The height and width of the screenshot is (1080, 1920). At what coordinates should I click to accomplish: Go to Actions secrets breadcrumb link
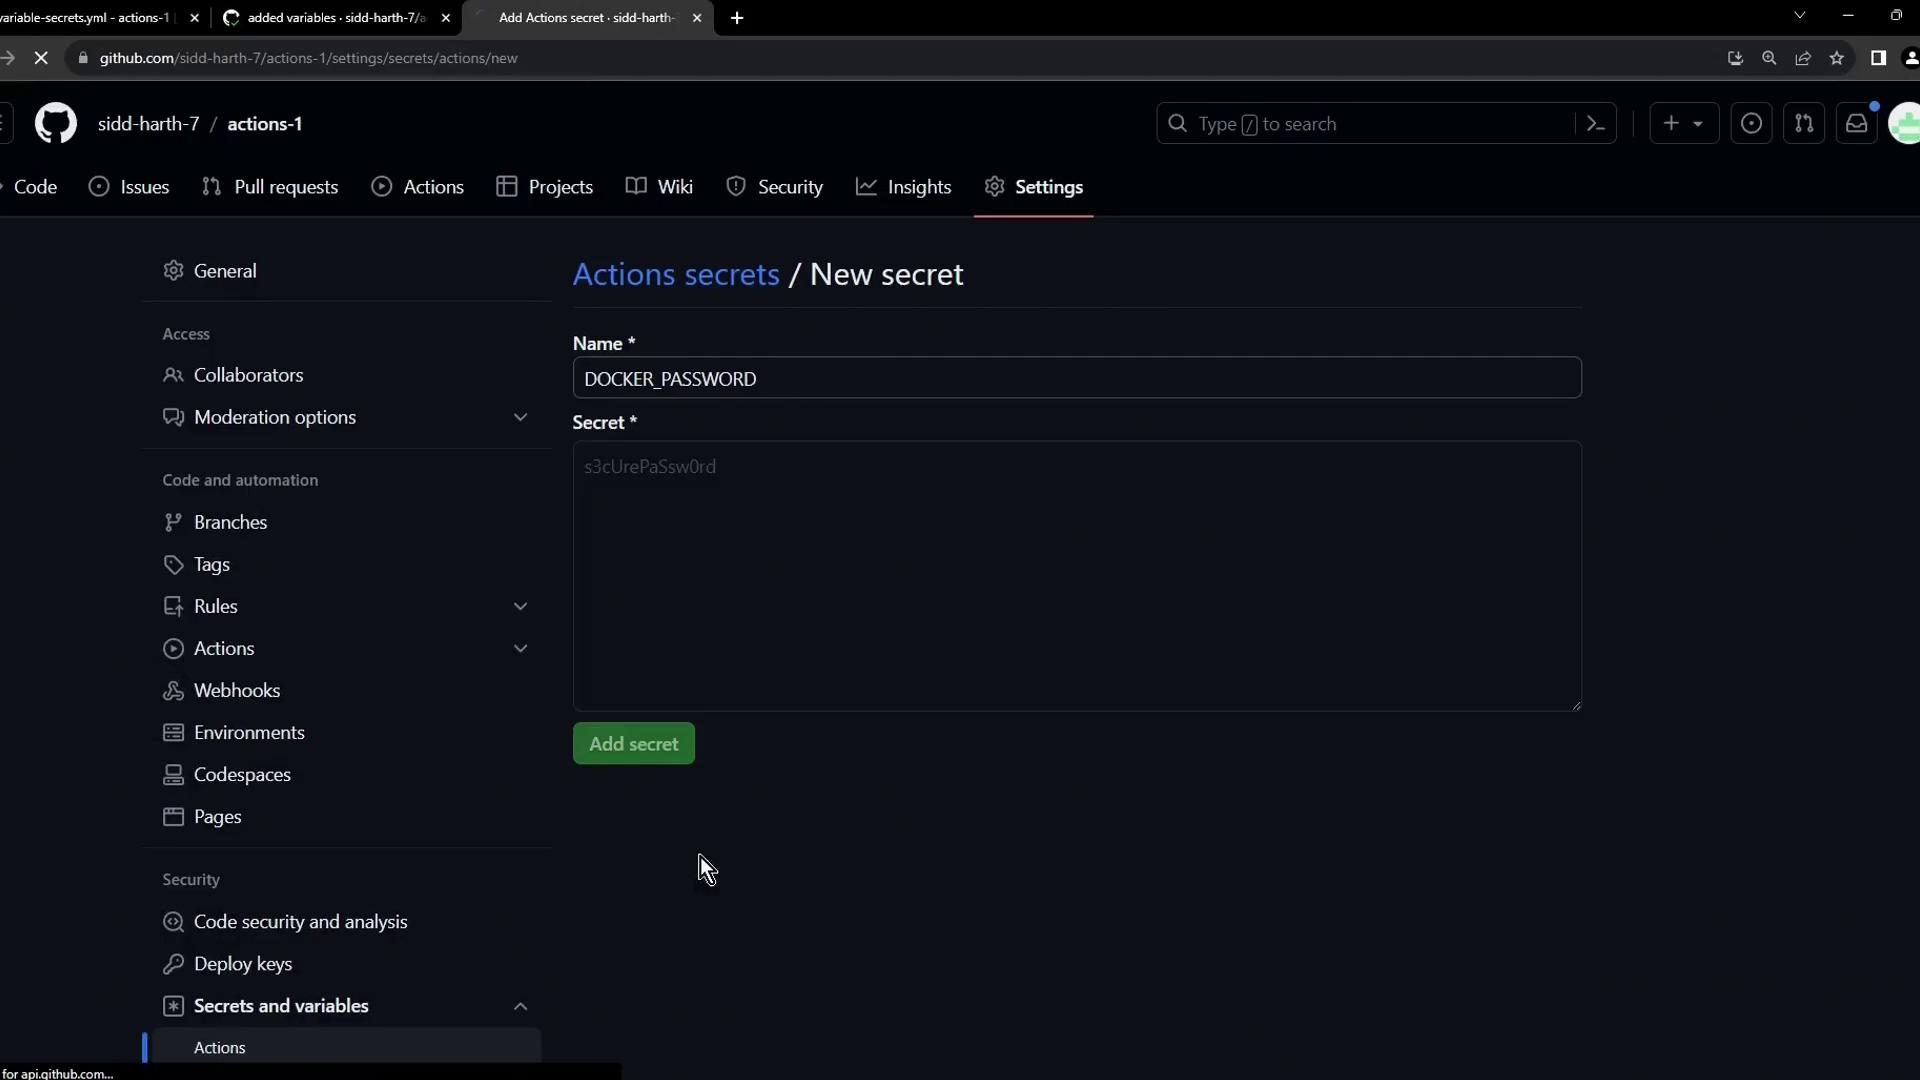coord(676,274)
